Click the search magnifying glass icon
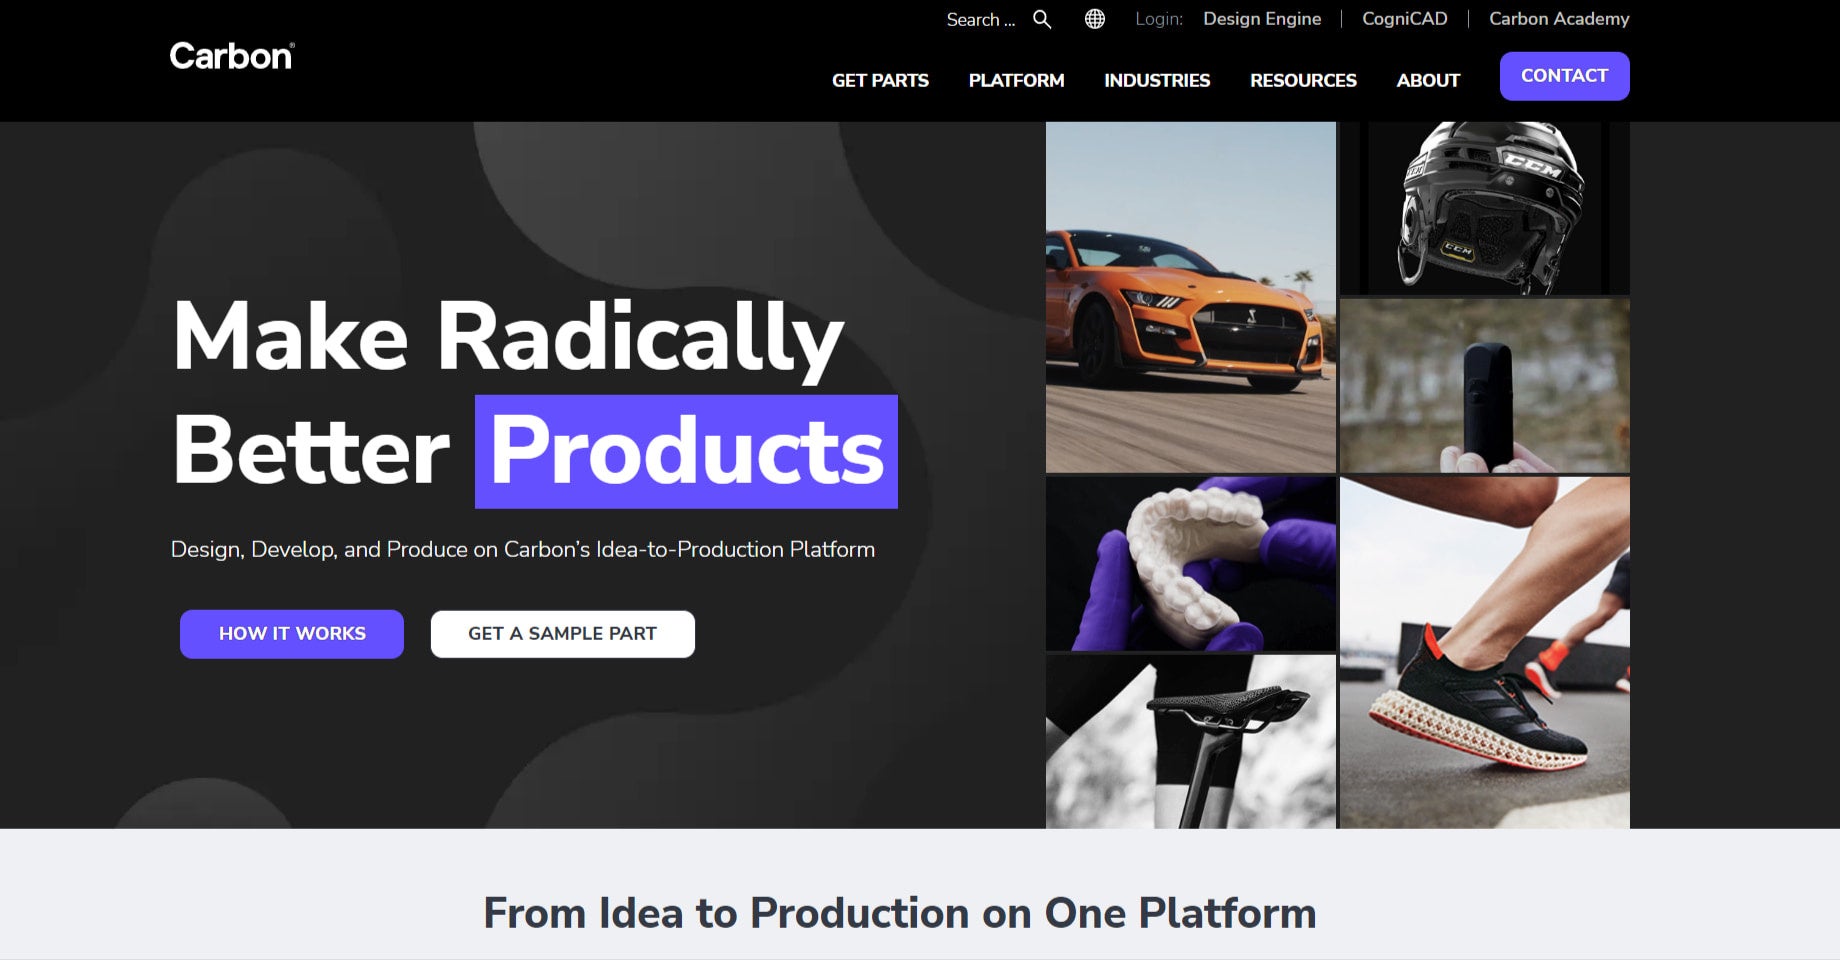The width and height of the screenshot is (1840, 960). (x=1042, y=19)
